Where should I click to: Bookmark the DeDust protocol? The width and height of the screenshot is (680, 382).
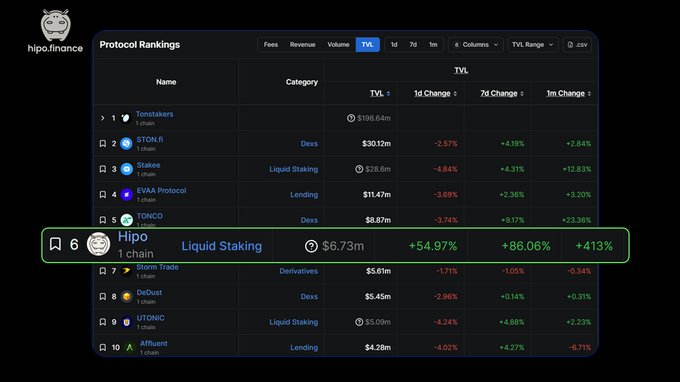coord(103,297)
